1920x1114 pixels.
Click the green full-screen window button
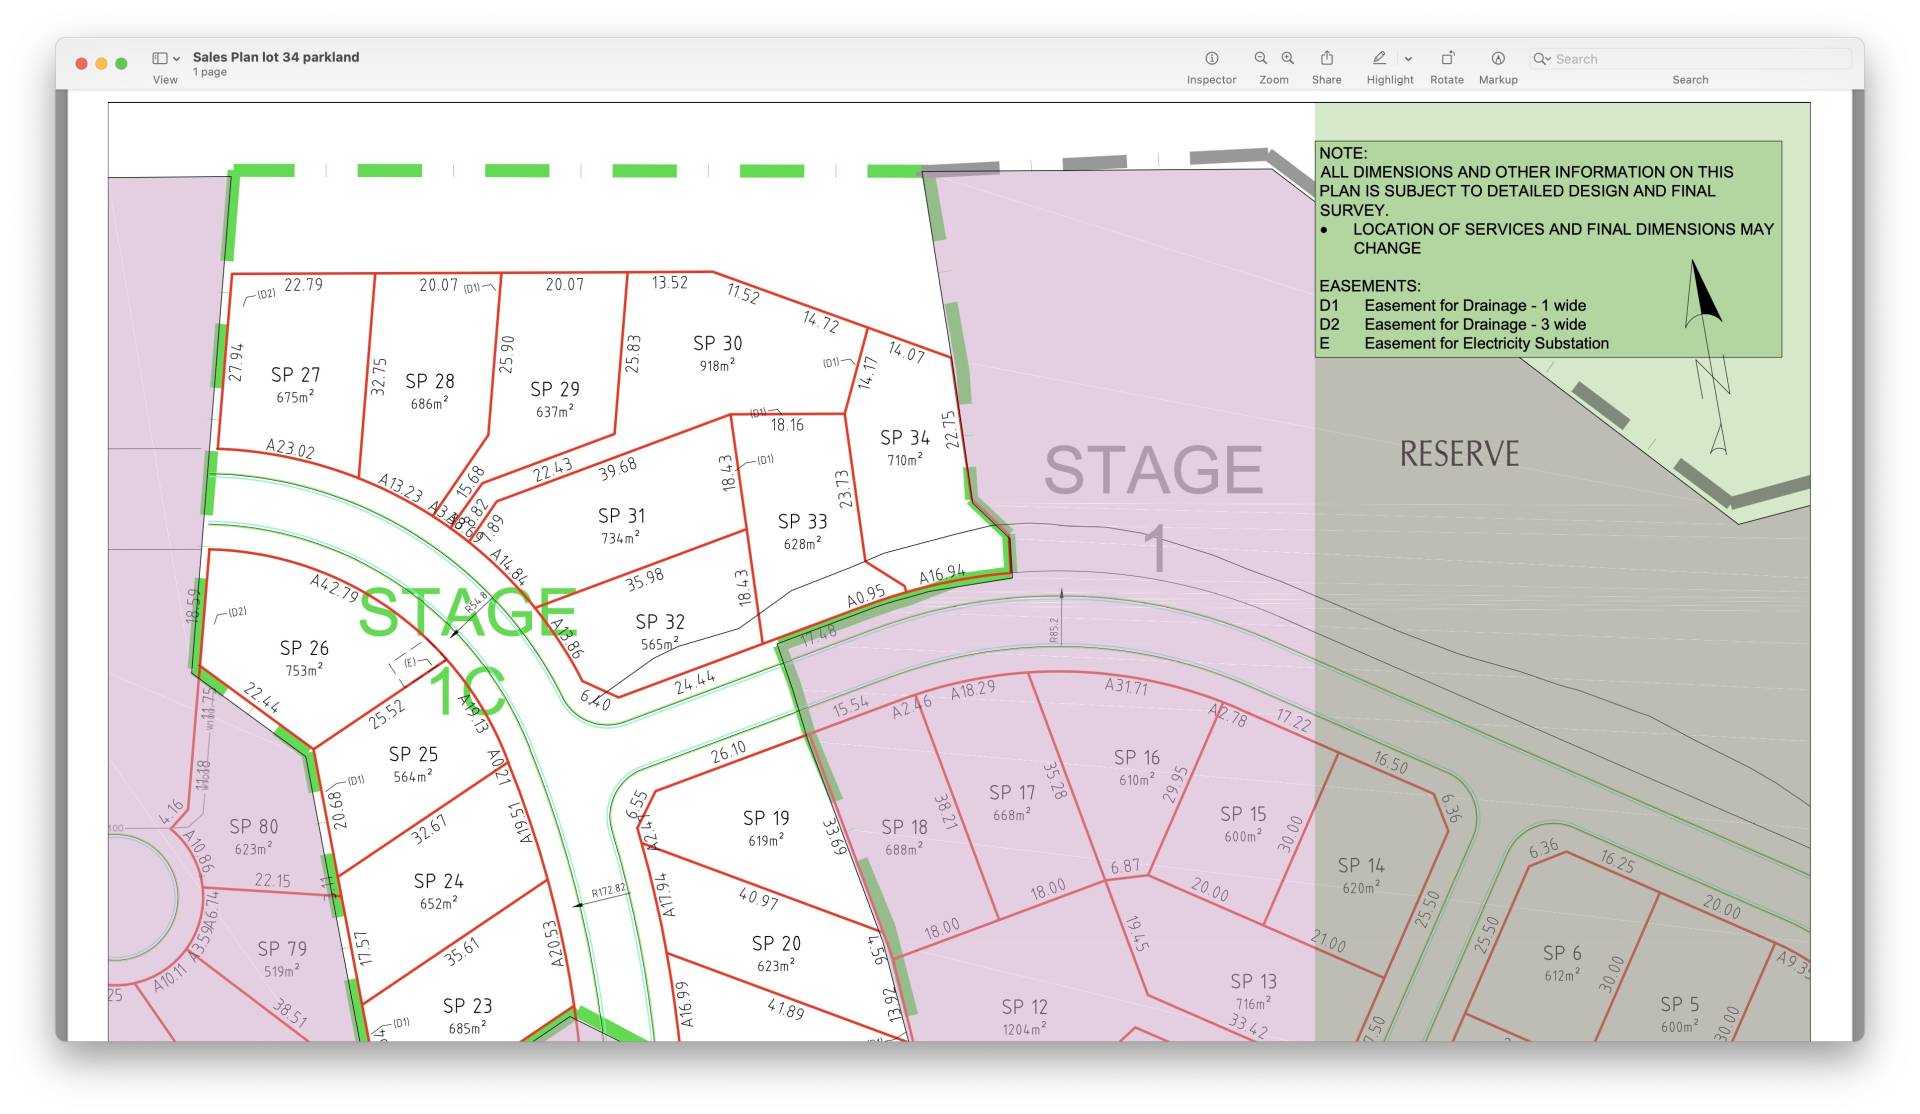(121, 63)
